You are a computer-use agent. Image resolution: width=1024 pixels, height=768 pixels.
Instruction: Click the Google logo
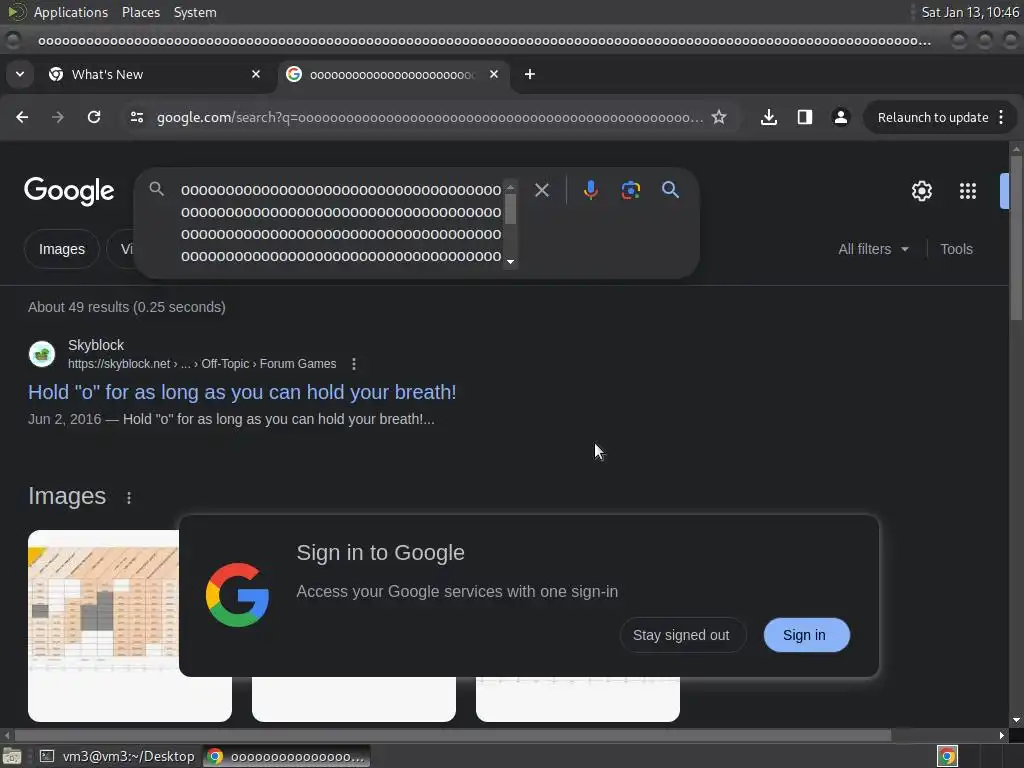[69, 191]
